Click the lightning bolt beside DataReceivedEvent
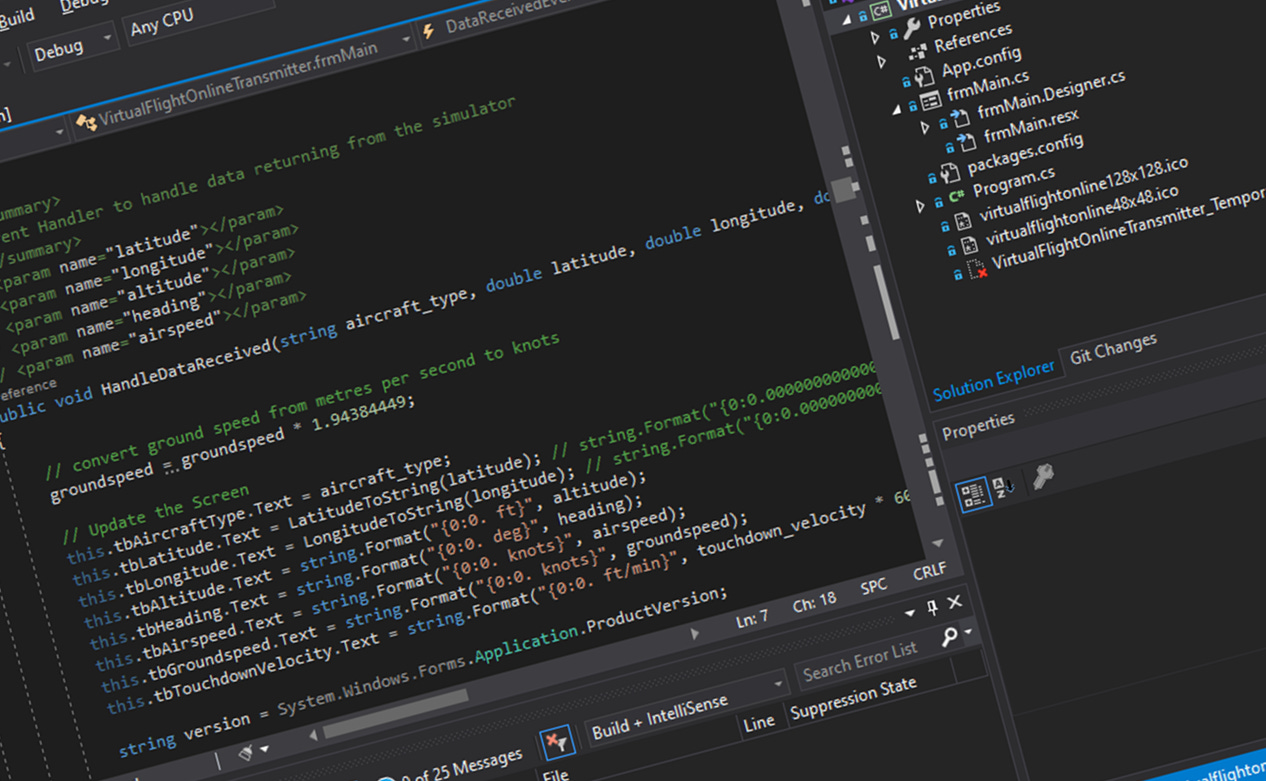Viewport: 1266px width, 781px height. pyautogui.click(x=427, y=32)
